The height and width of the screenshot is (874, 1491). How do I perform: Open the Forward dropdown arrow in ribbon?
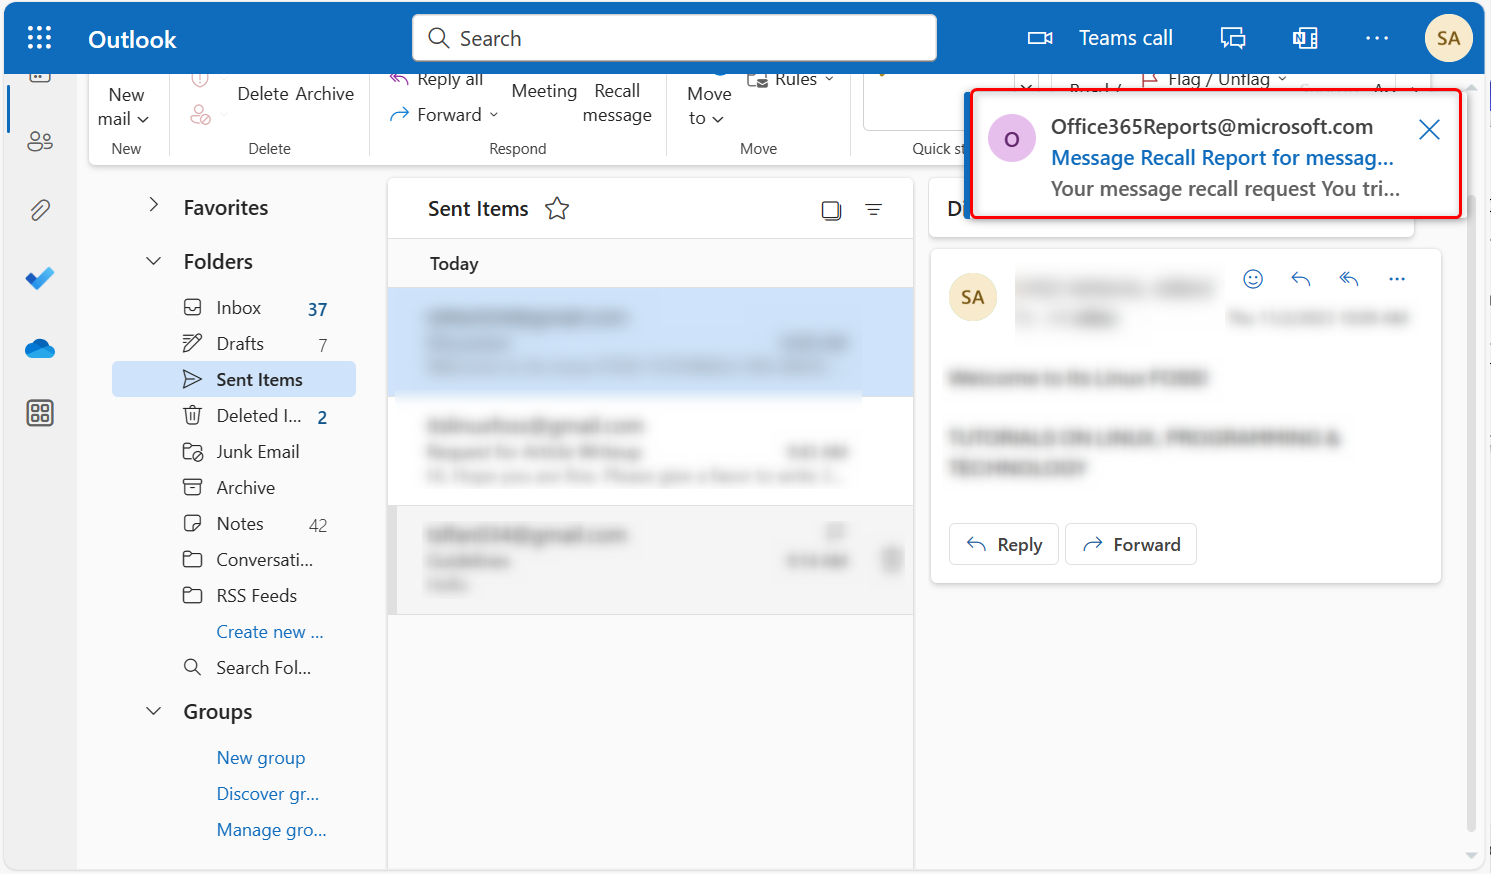pos(494,115)
